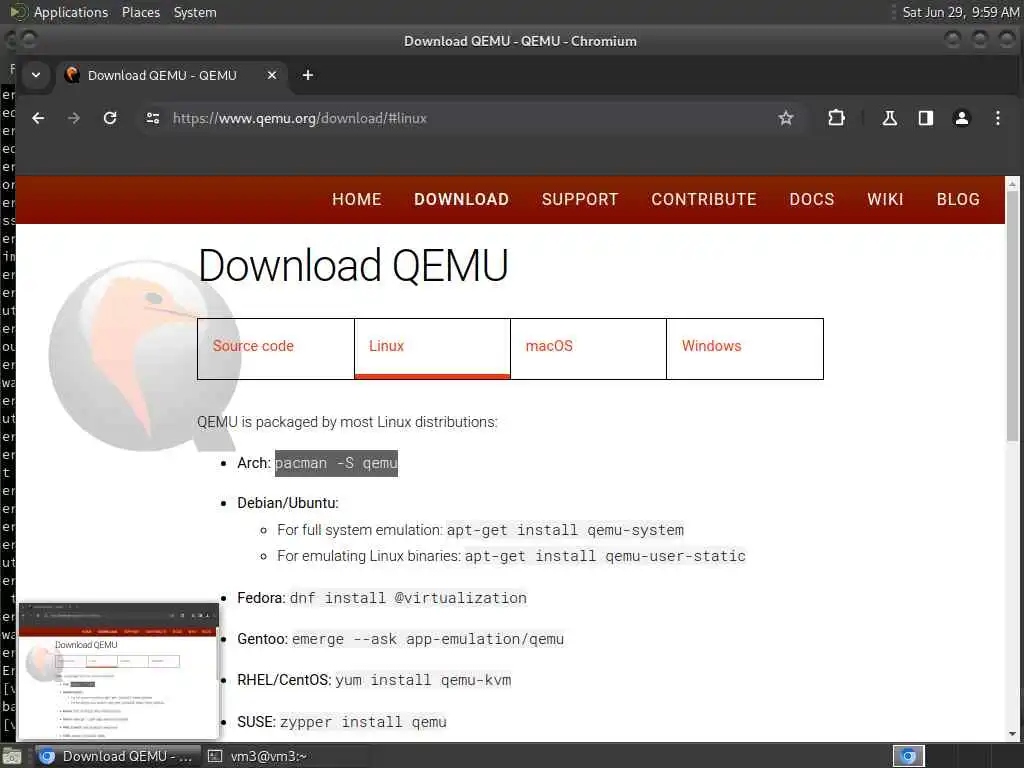Image resolution: width=1024 pixels, height=768 pixels.
Task: View site information icon in address bar
Action: point(153,118)
